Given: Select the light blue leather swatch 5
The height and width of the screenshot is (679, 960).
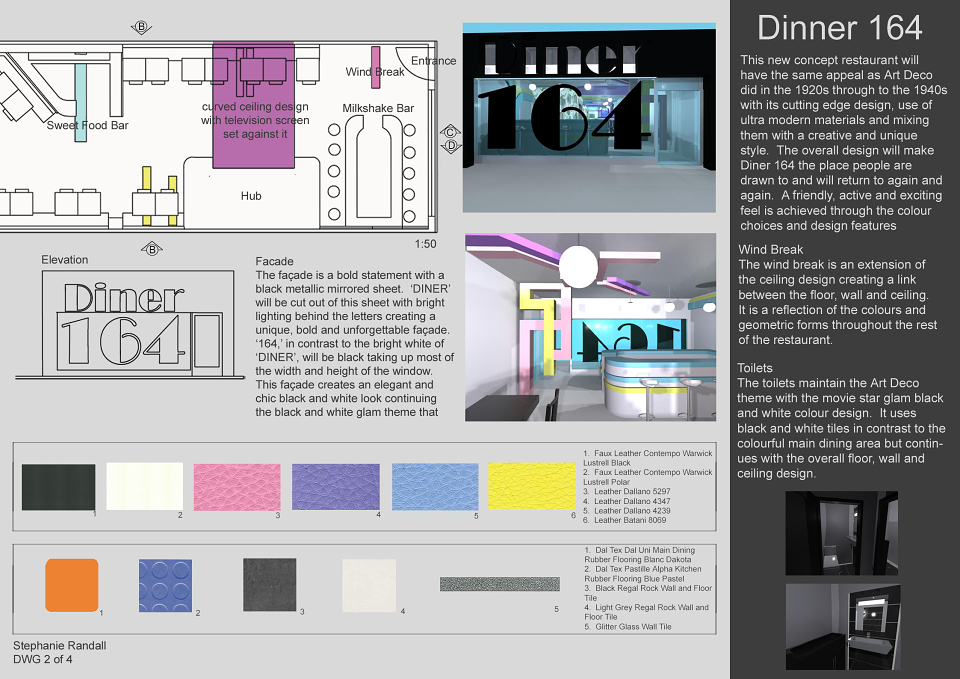Looking at the screenshot, I should click(435, 487).
